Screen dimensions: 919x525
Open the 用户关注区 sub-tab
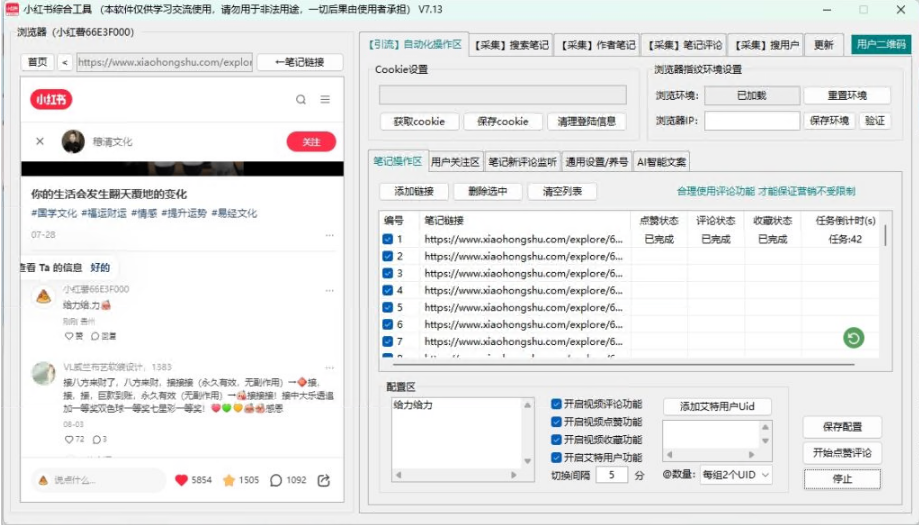pos(455,162)
